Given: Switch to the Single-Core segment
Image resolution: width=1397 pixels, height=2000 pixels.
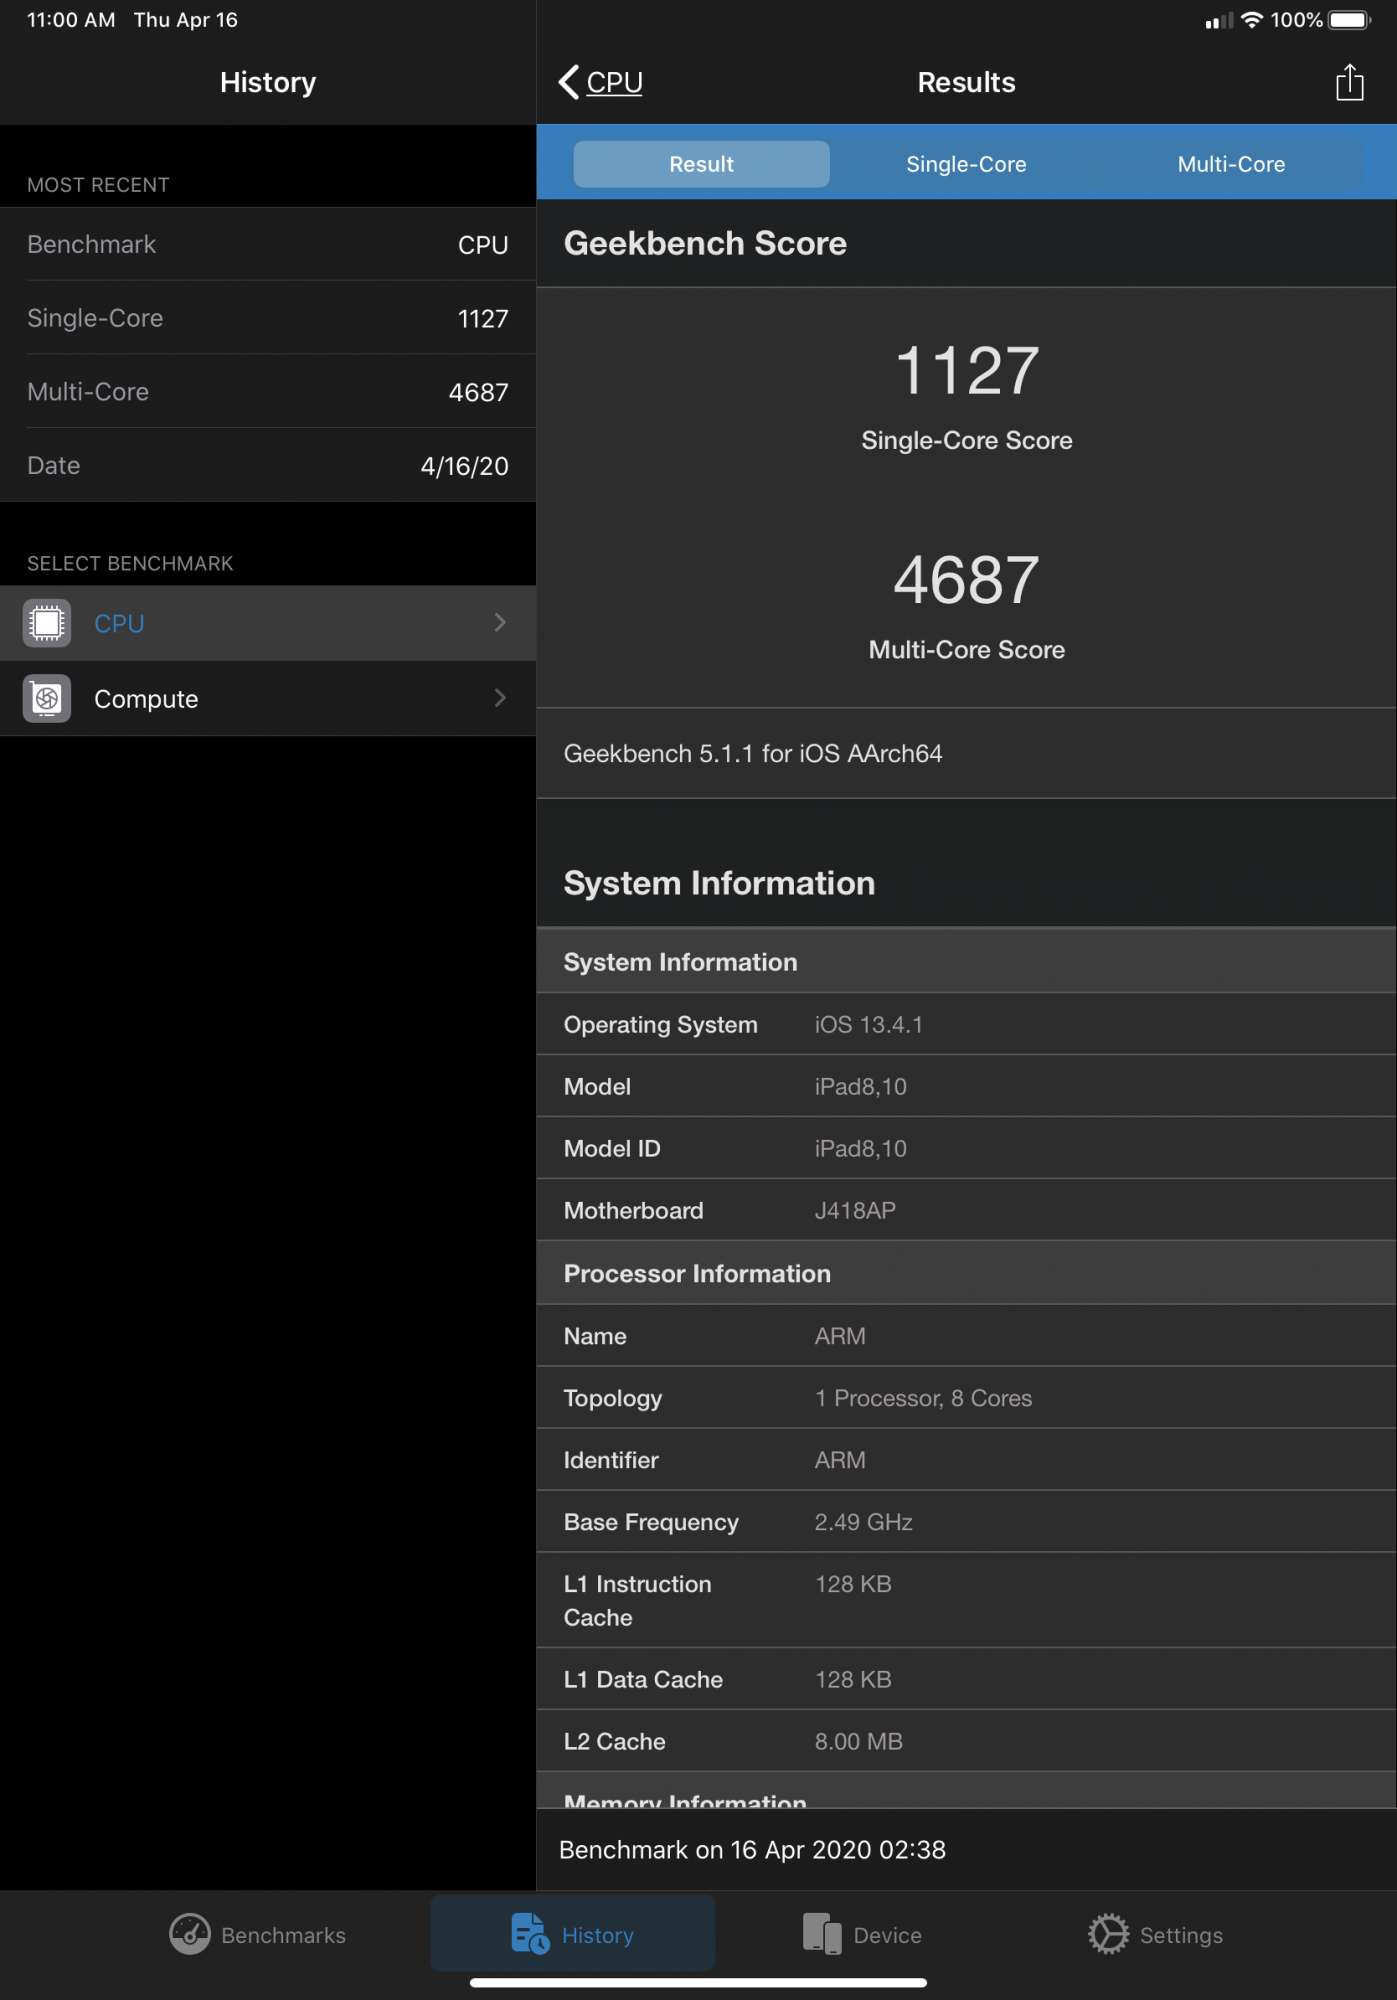Looking at the screenshot, I should 966,164.
